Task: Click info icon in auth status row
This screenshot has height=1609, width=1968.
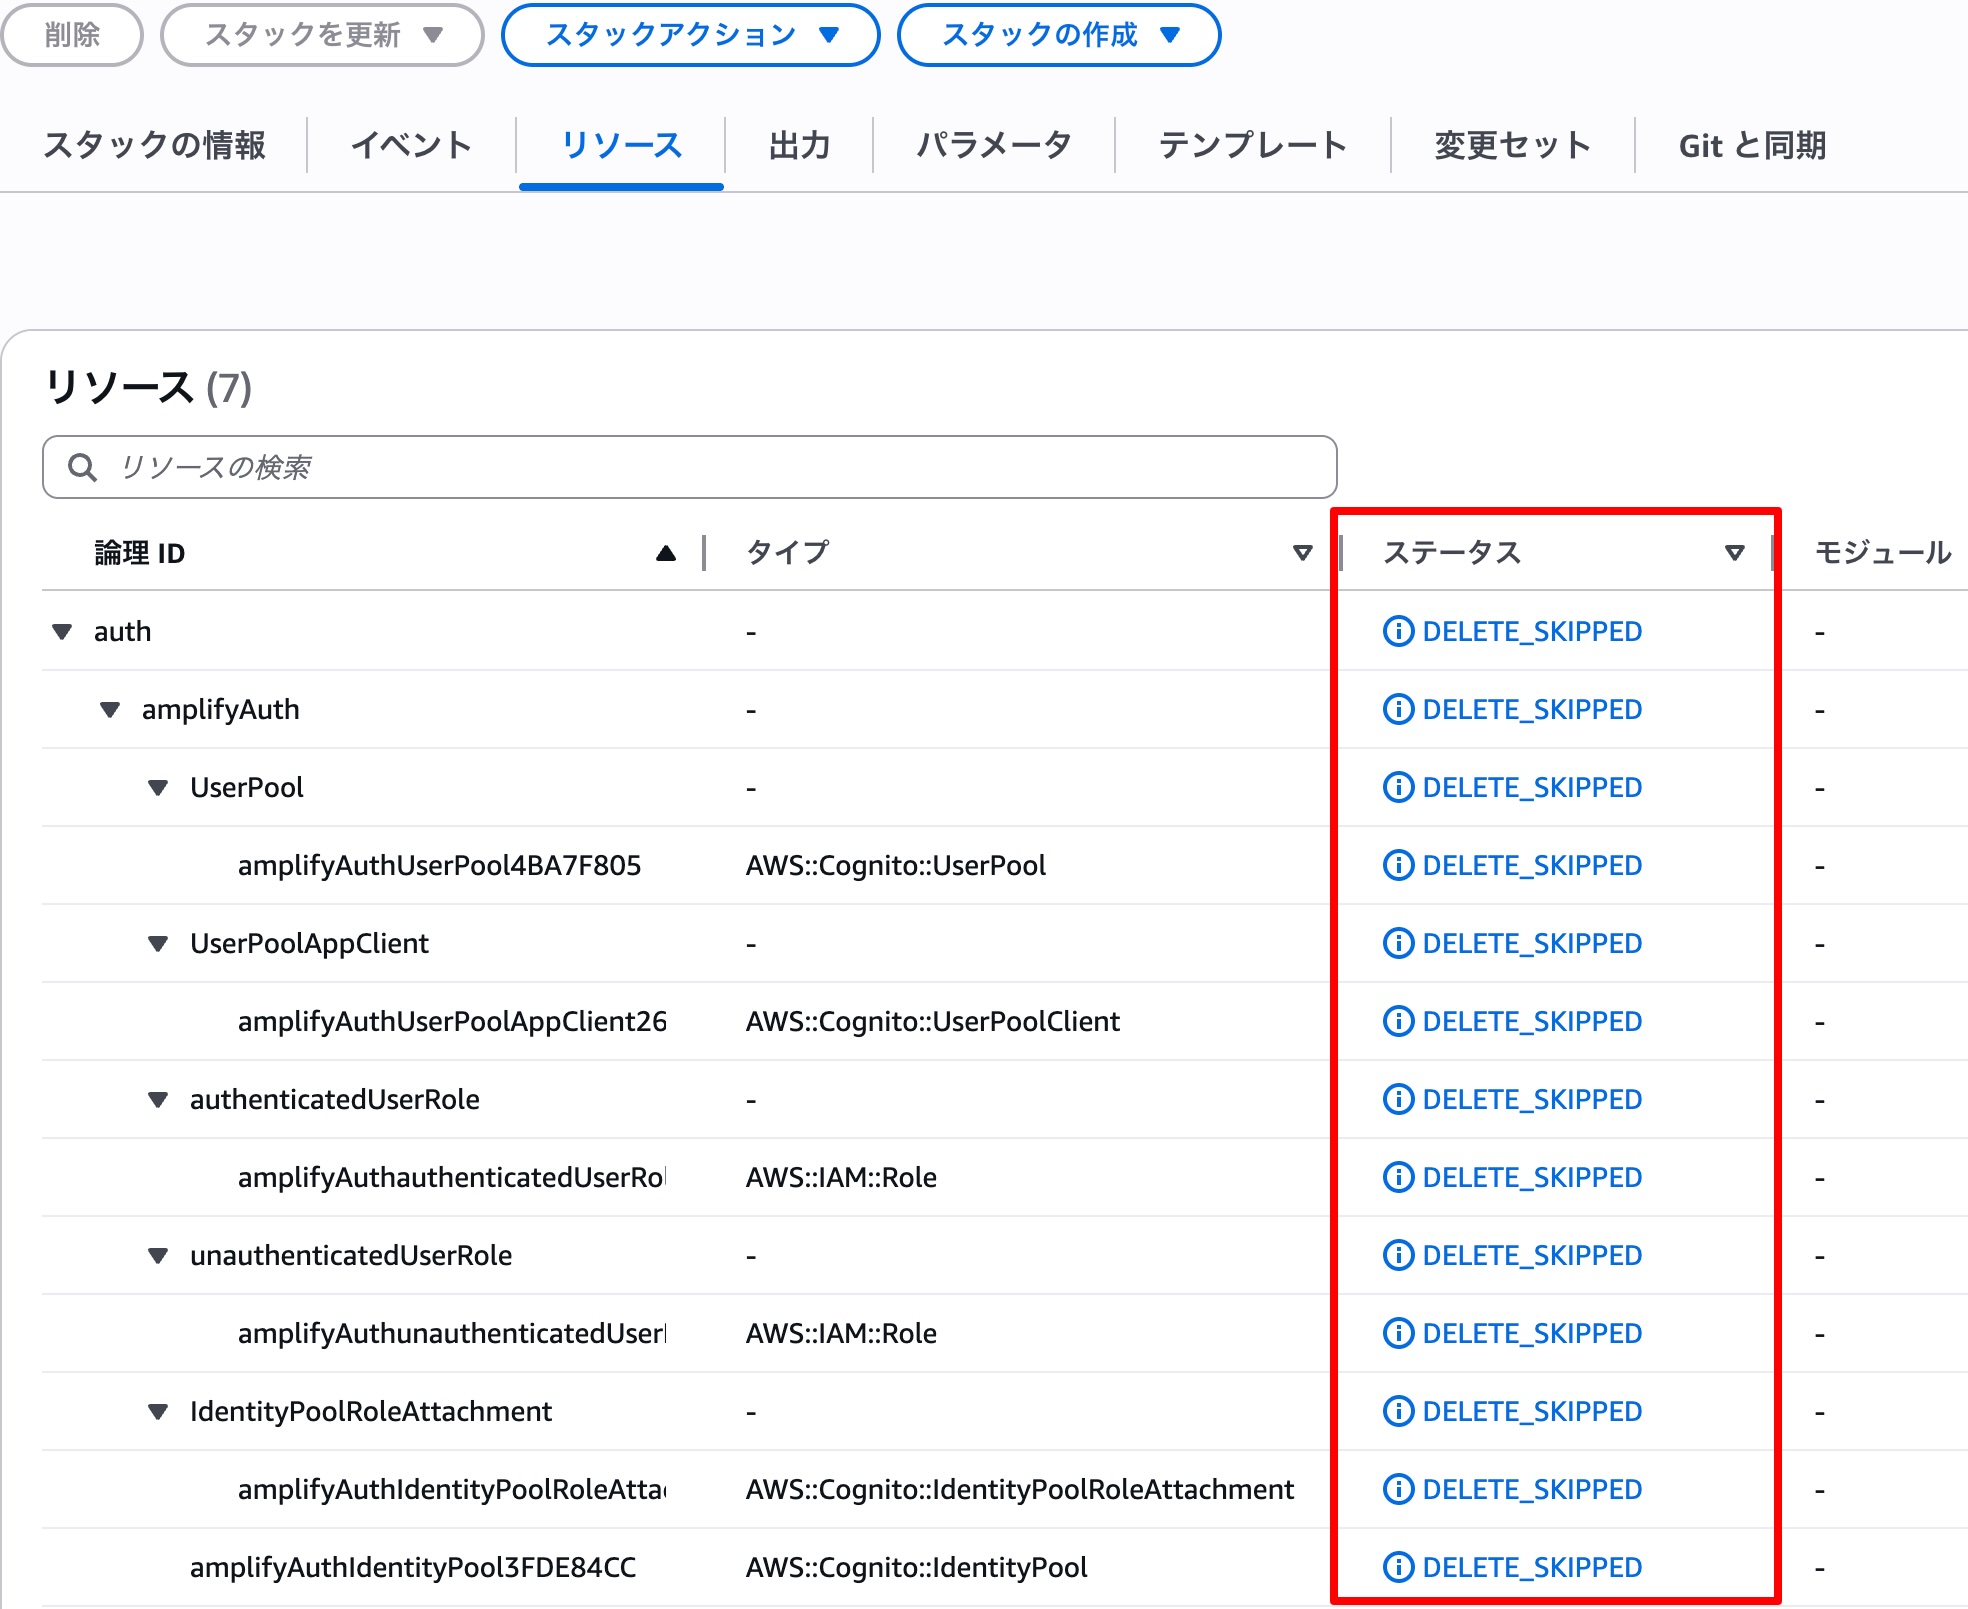Action: coord(1397,631)
